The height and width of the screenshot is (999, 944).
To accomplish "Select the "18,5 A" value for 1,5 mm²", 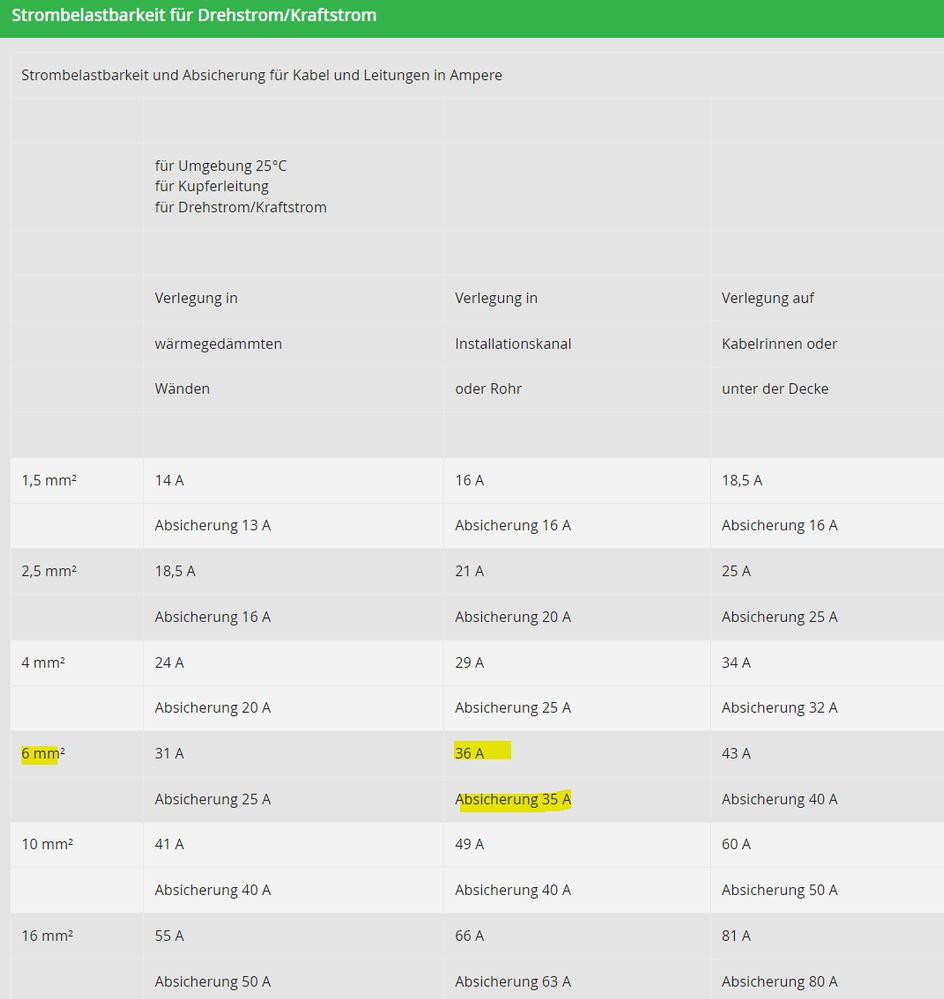I will (x=742, y=480).
